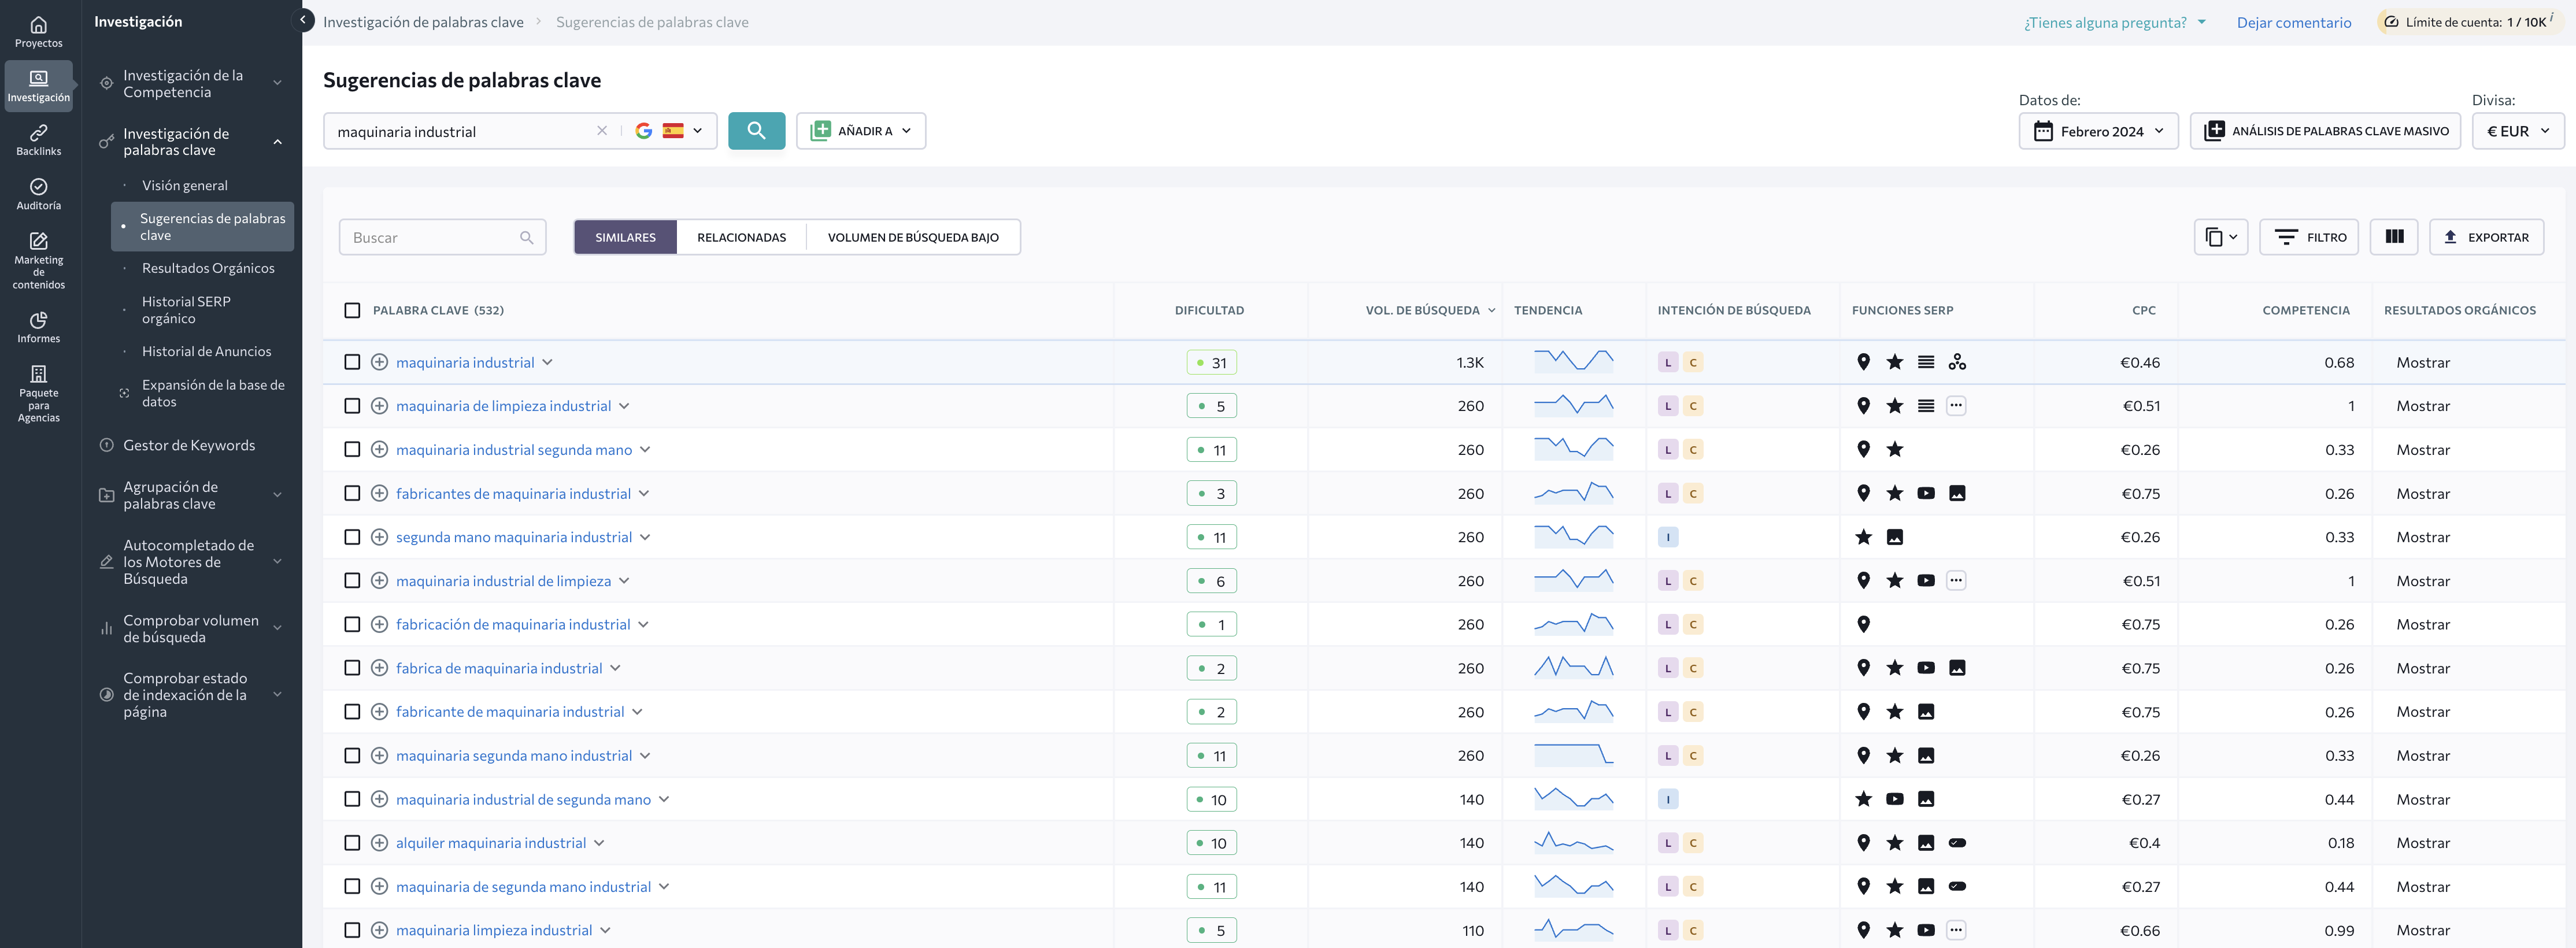The image size is (2576, 948).
Task: Open the EUR currency dropdown
Action: 2517,131
